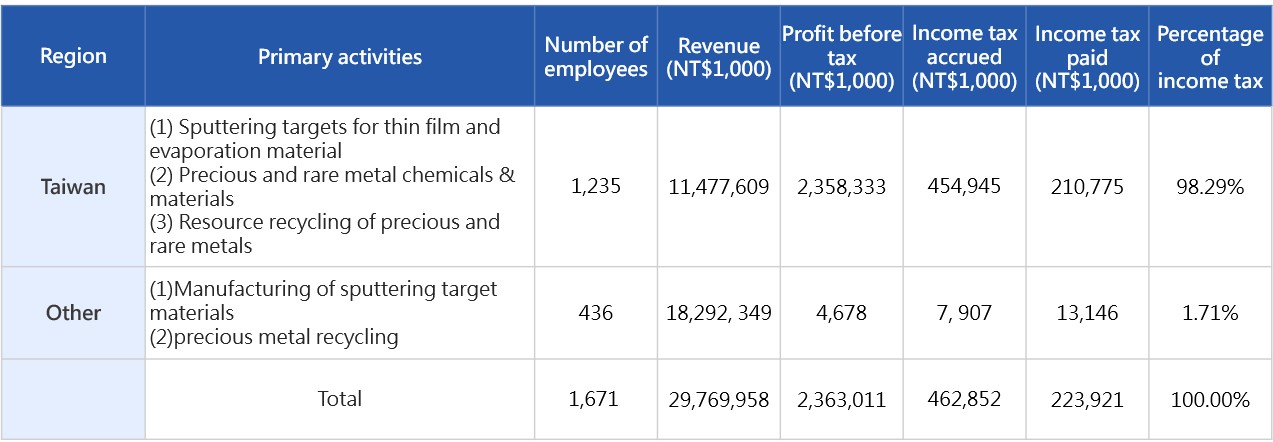Select the Revenue (NT$1,000) header
The width and height of the screenshot is (1273, 442).
click(718, 58)
